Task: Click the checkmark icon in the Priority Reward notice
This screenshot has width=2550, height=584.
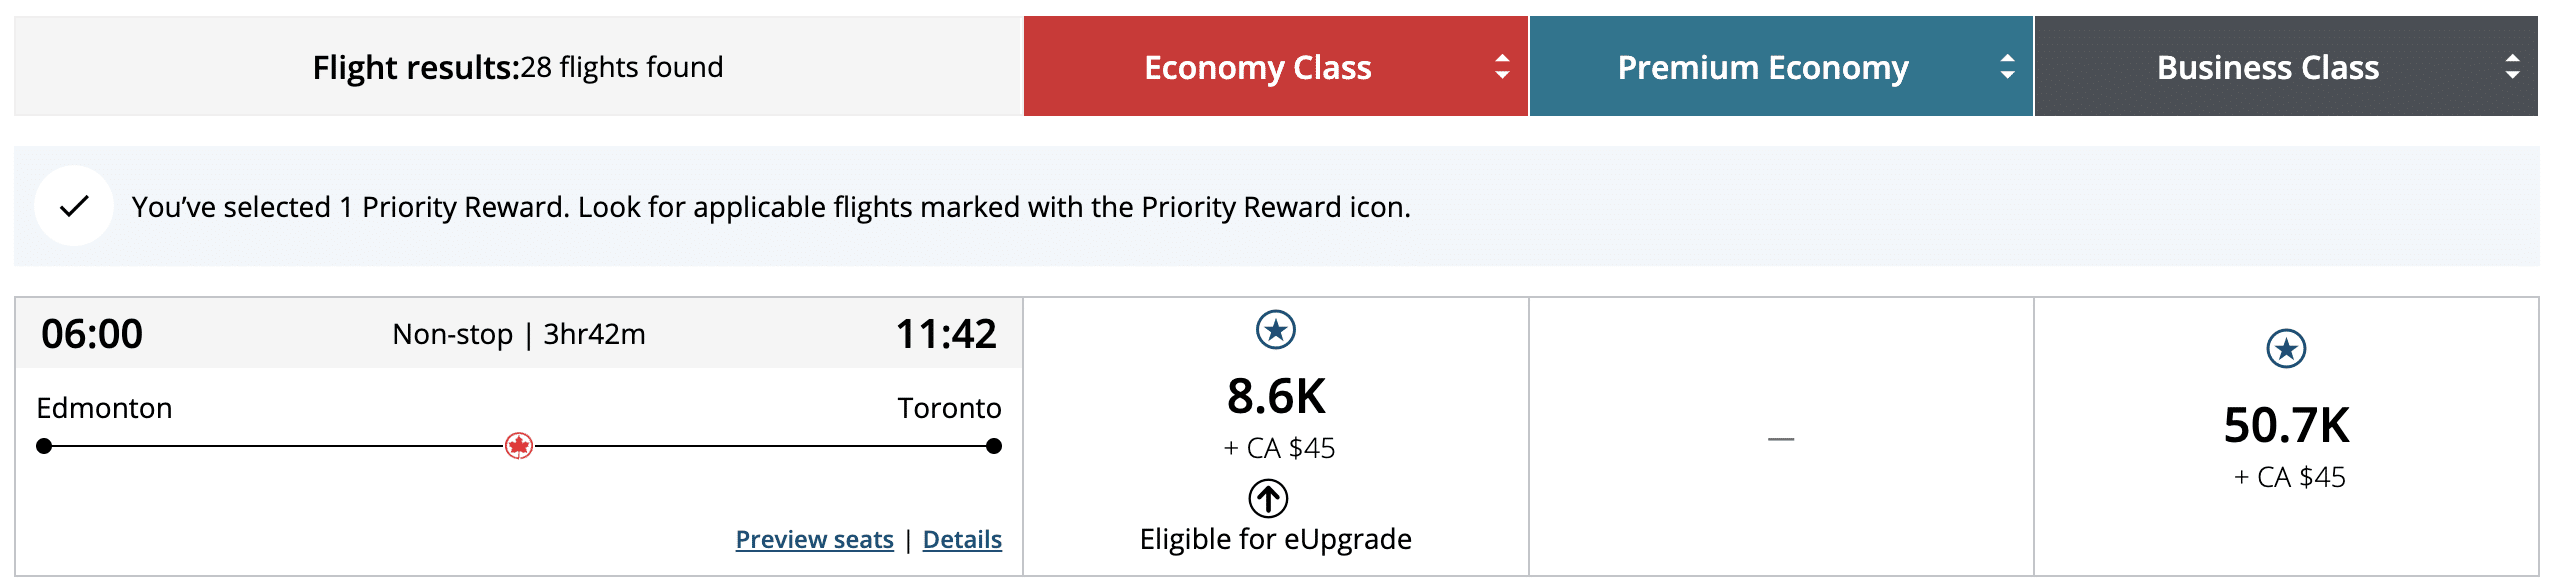Action: point(74,206)
